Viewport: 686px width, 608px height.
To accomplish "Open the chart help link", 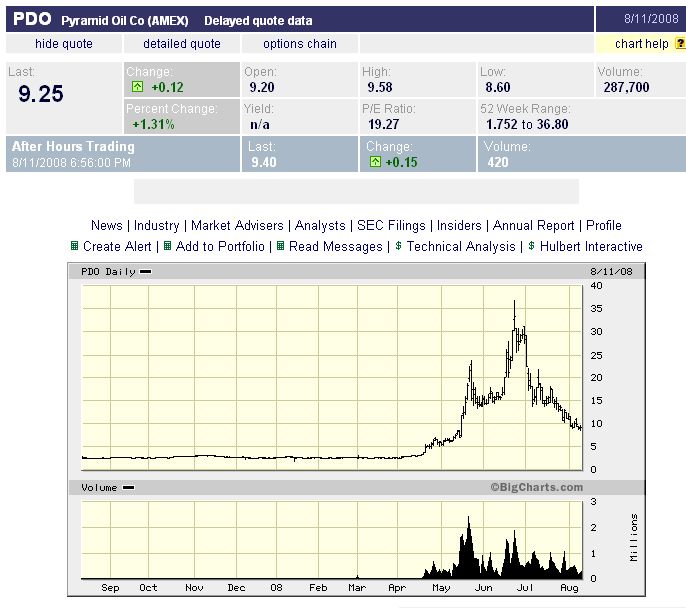I will coord(641,44).
